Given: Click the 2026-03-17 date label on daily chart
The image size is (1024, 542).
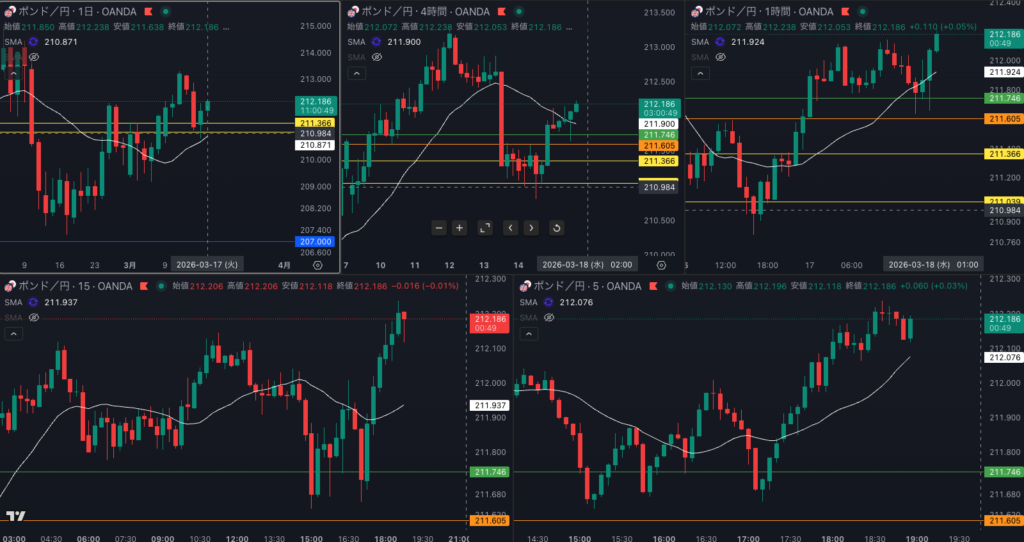Looking at the screenshot, I should click(x=207, y=265).
